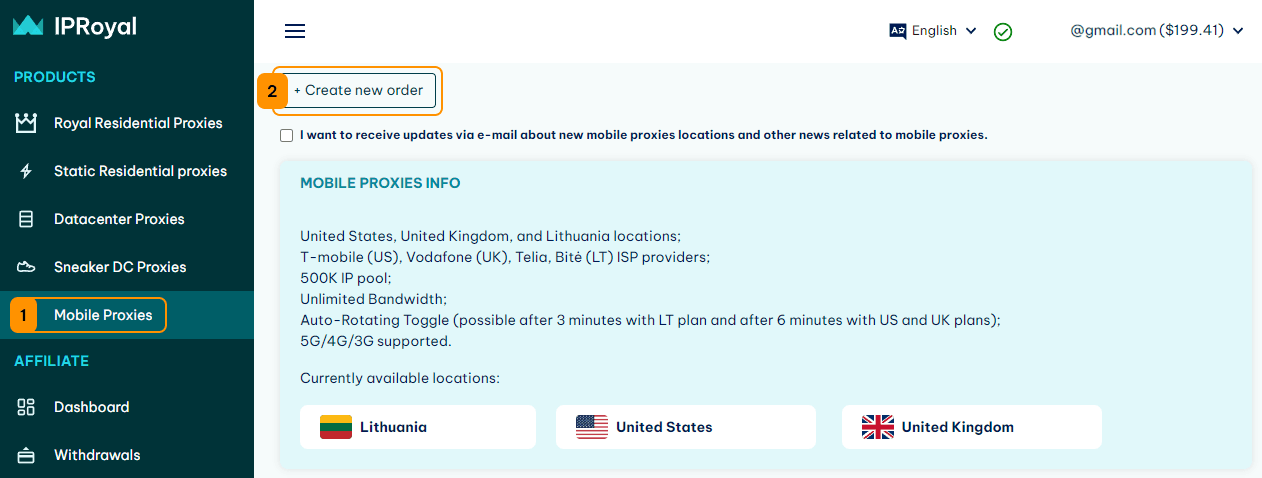Expand the English language dropdown
Screen dimensions: 1262x478
[x=933, y=31]
